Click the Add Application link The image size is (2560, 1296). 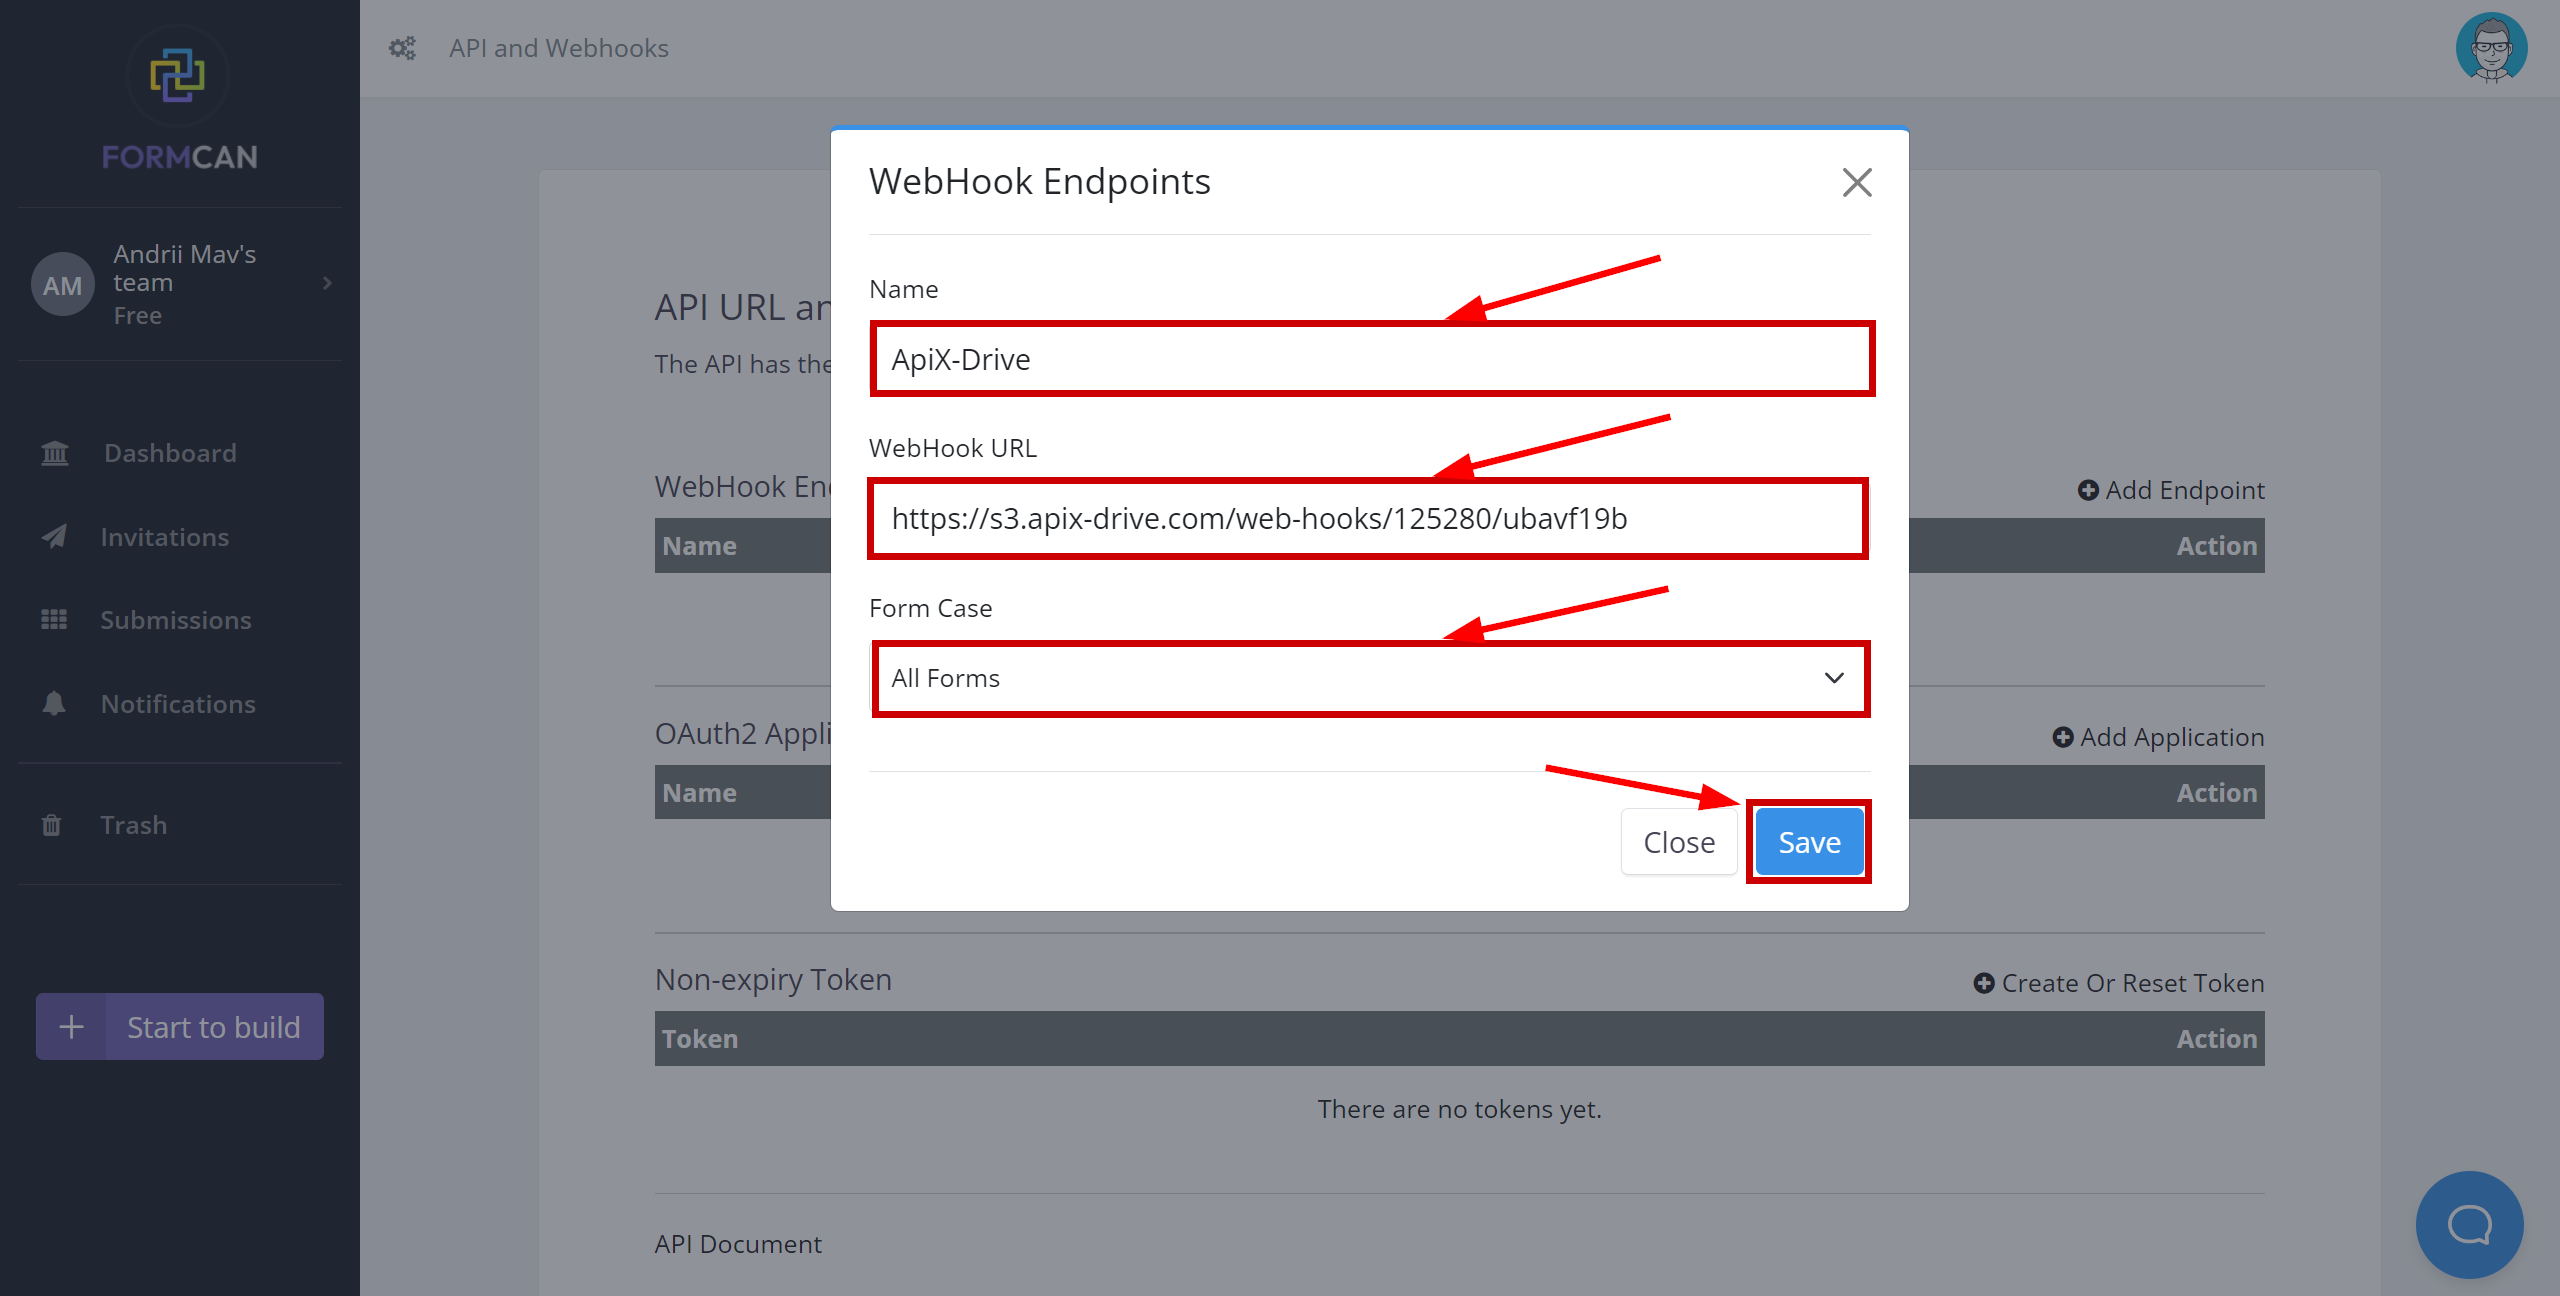click(x=2158, y=737)
